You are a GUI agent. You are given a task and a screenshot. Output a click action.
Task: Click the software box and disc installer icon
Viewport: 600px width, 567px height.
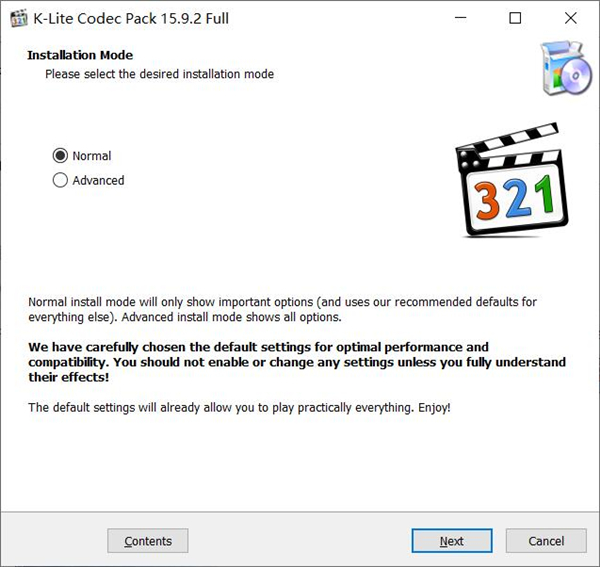coord(563,71)
